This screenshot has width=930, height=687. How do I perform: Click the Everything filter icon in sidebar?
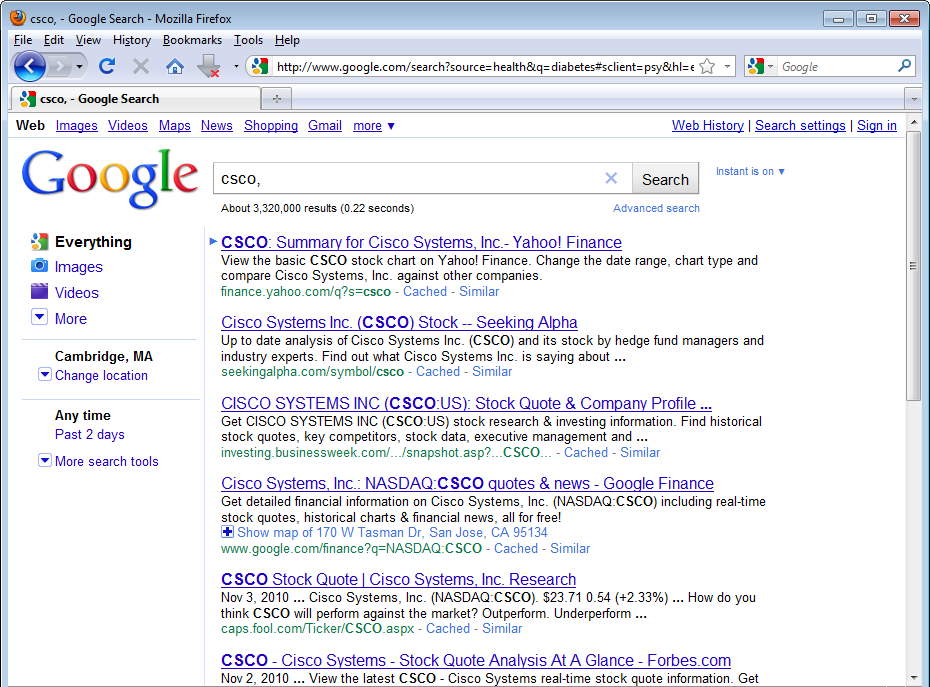tap(39, 241)
